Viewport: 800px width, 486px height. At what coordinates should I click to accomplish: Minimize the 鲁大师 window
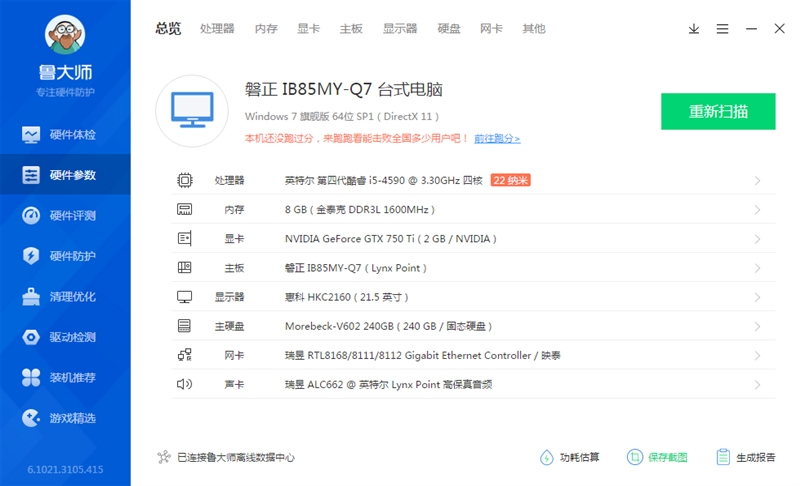pos(751,29)
